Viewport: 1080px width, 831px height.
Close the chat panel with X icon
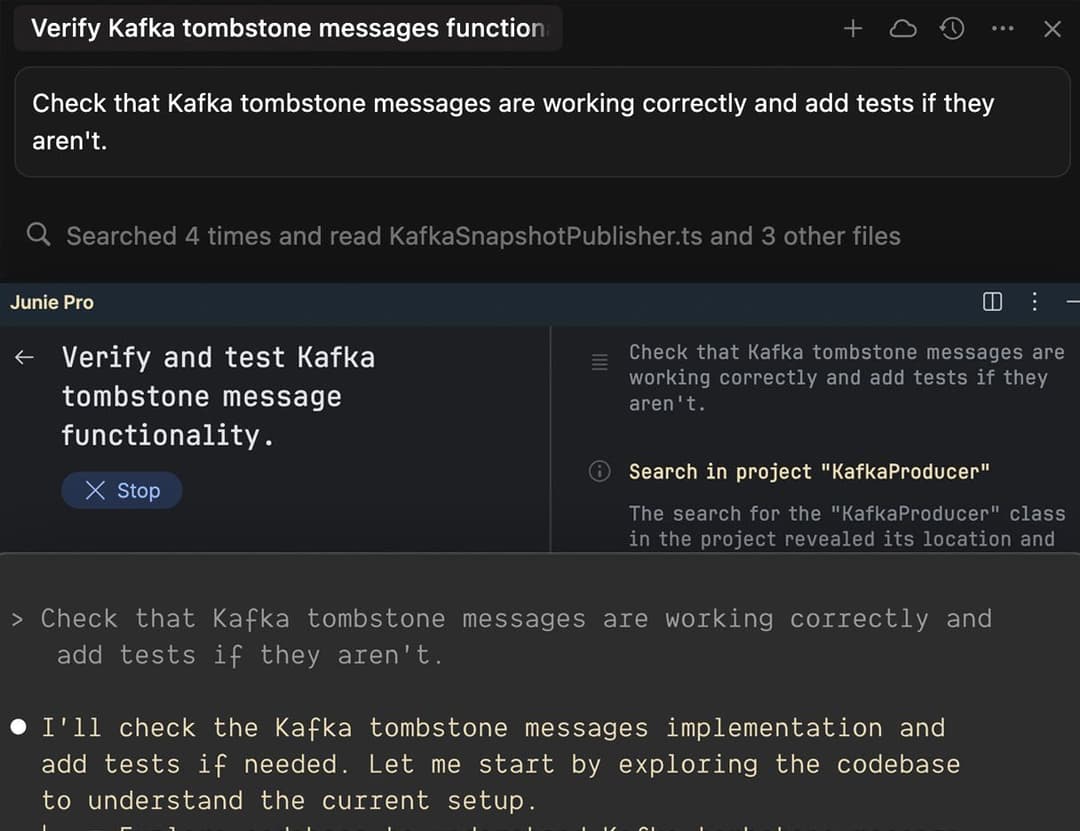pos(1052,29)
